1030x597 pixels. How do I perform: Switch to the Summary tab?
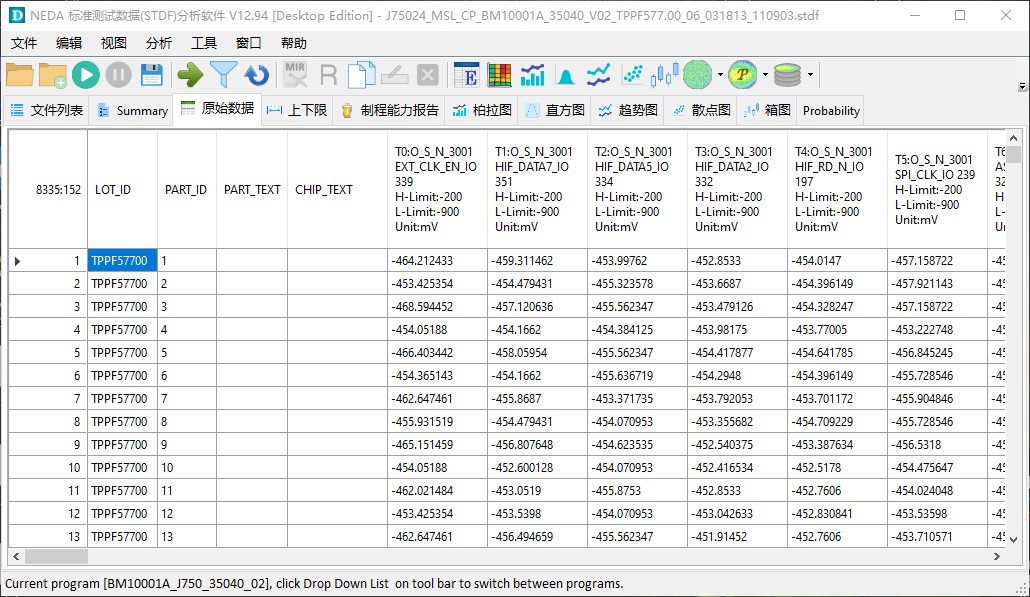(132, 111)
